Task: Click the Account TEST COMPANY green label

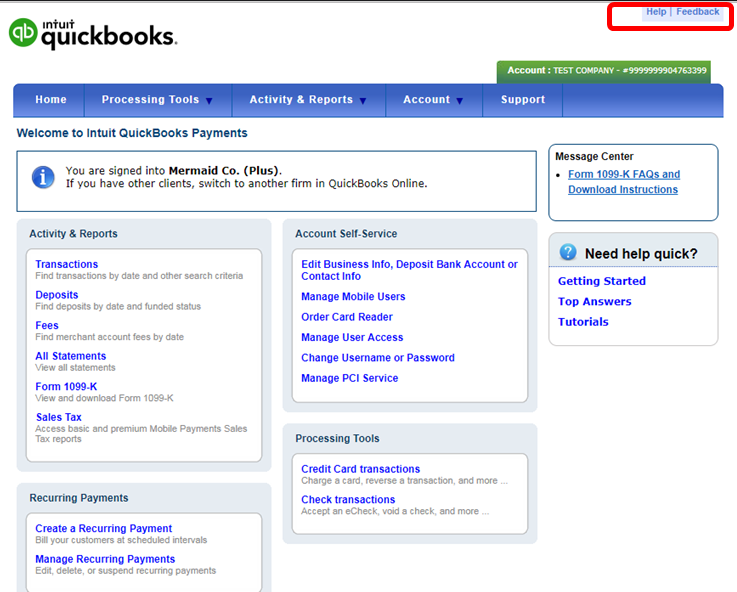Action: (x=604, y=71)
